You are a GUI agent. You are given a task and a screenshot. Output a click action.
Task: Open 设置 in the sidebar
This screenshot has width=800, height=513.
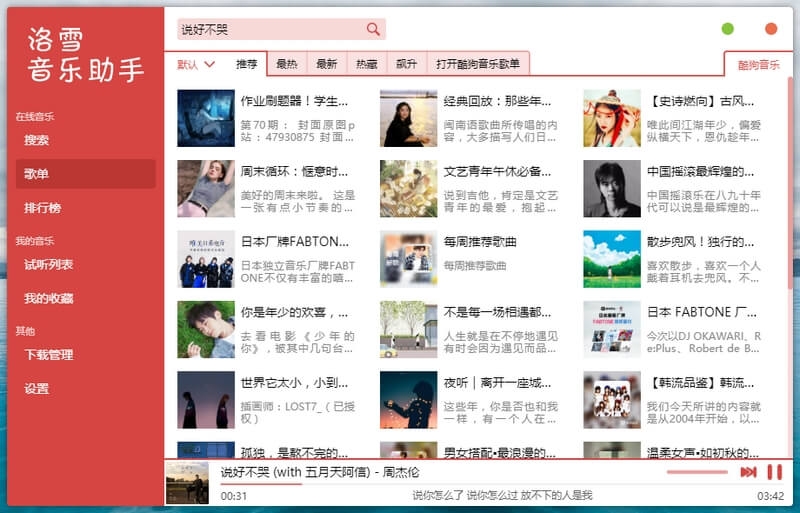tap(85, 388)
